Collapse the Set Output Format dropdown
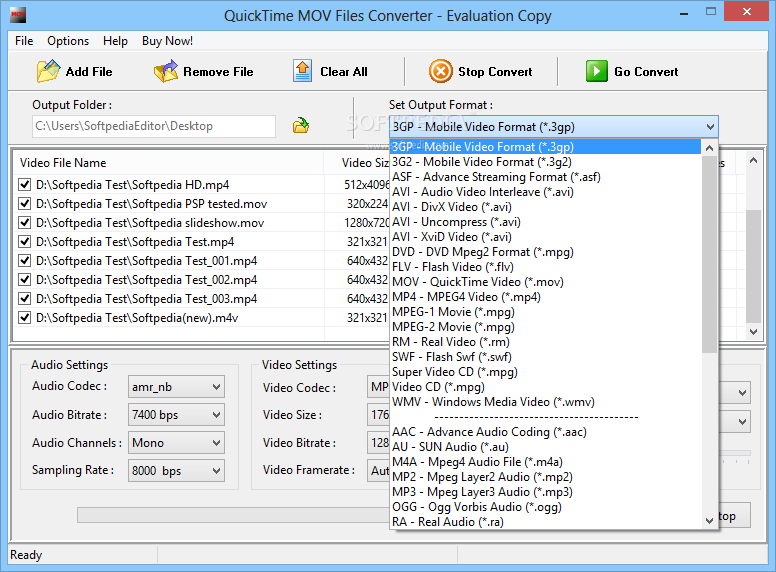 710,127
